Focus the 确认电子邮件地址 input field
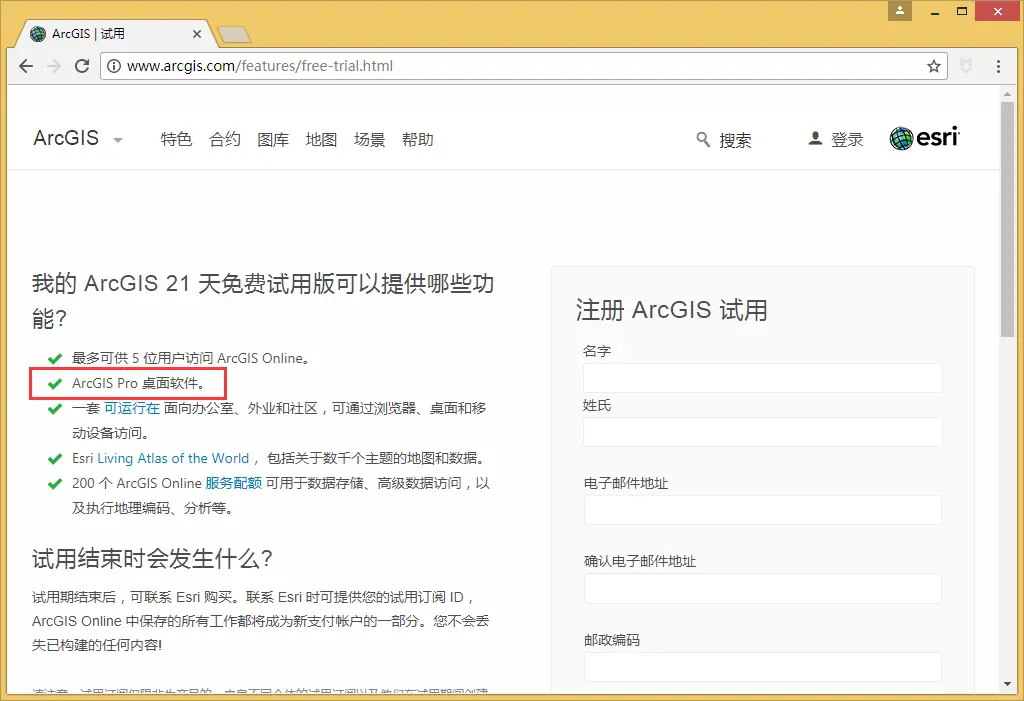1024x701 pixels. pyautogui.click(x=763, y=589)
